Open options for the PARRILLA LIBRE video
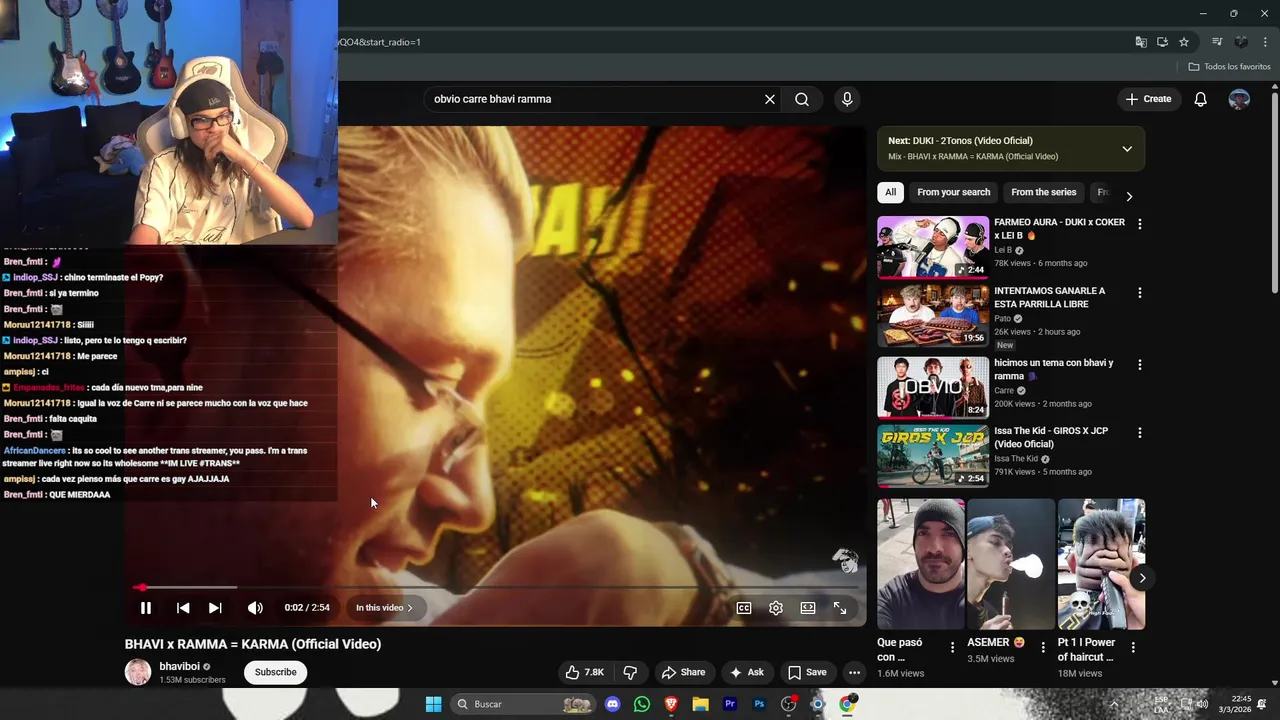 point(1139,293)
